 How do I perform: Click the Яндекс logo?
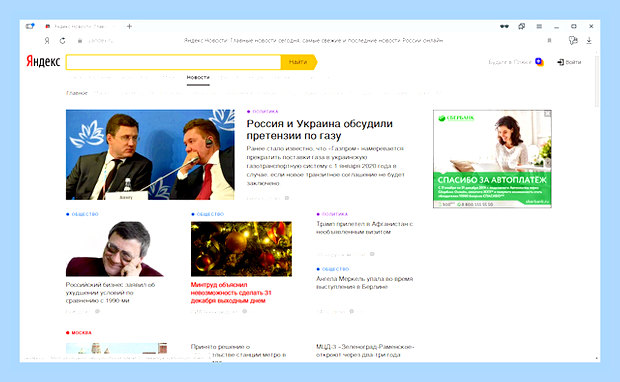tap(43, 62)
